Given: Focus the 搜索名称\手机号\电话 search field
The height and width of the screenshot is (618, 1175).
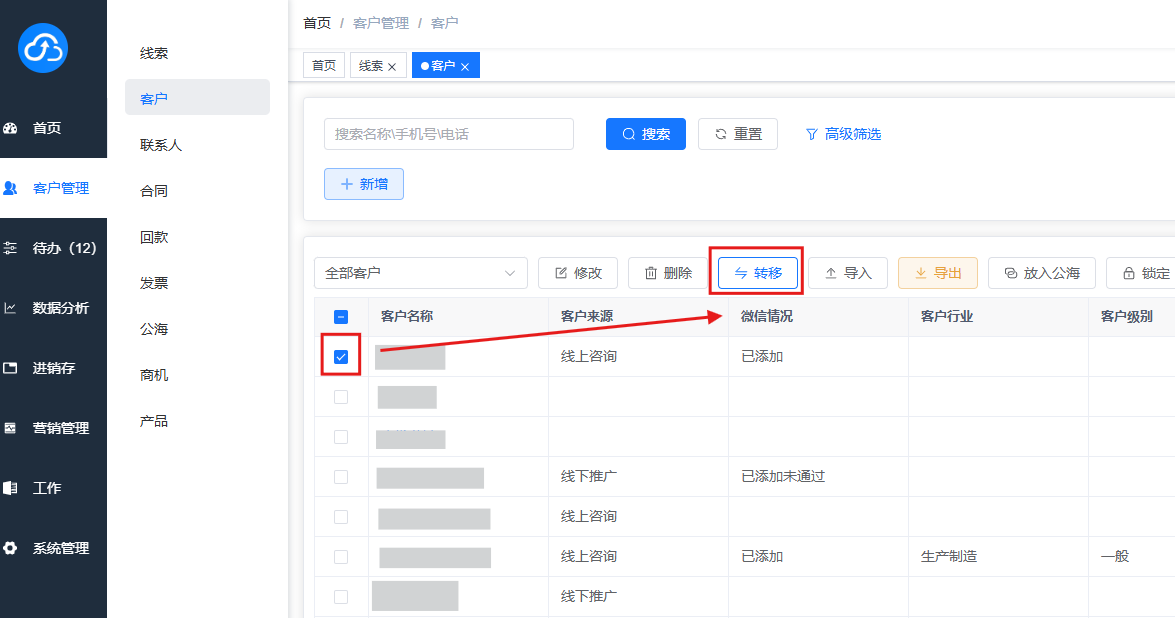Looking at the screenshot, I should pos(449,134).
